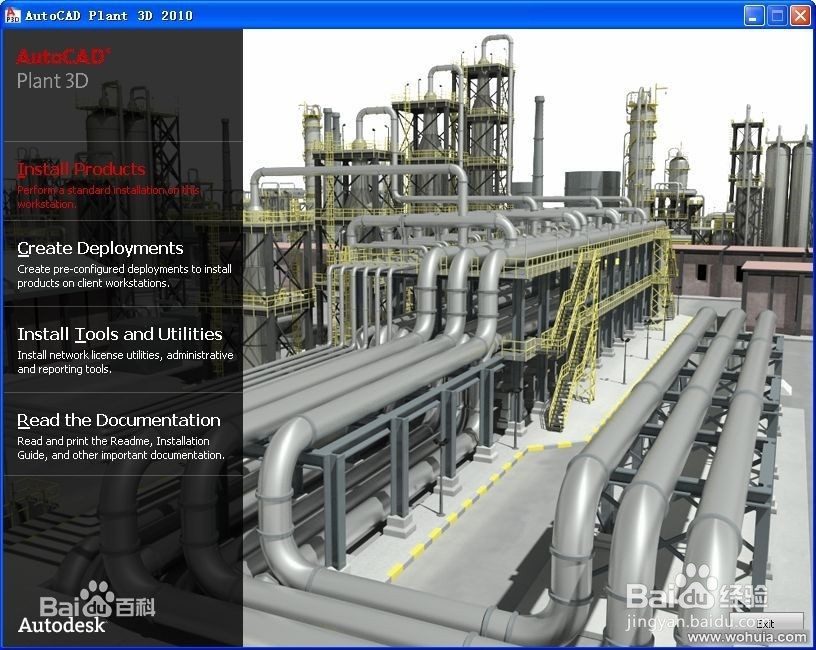Click the P3D application icon in title bar
816x650 pixels.
pos(11,15)
